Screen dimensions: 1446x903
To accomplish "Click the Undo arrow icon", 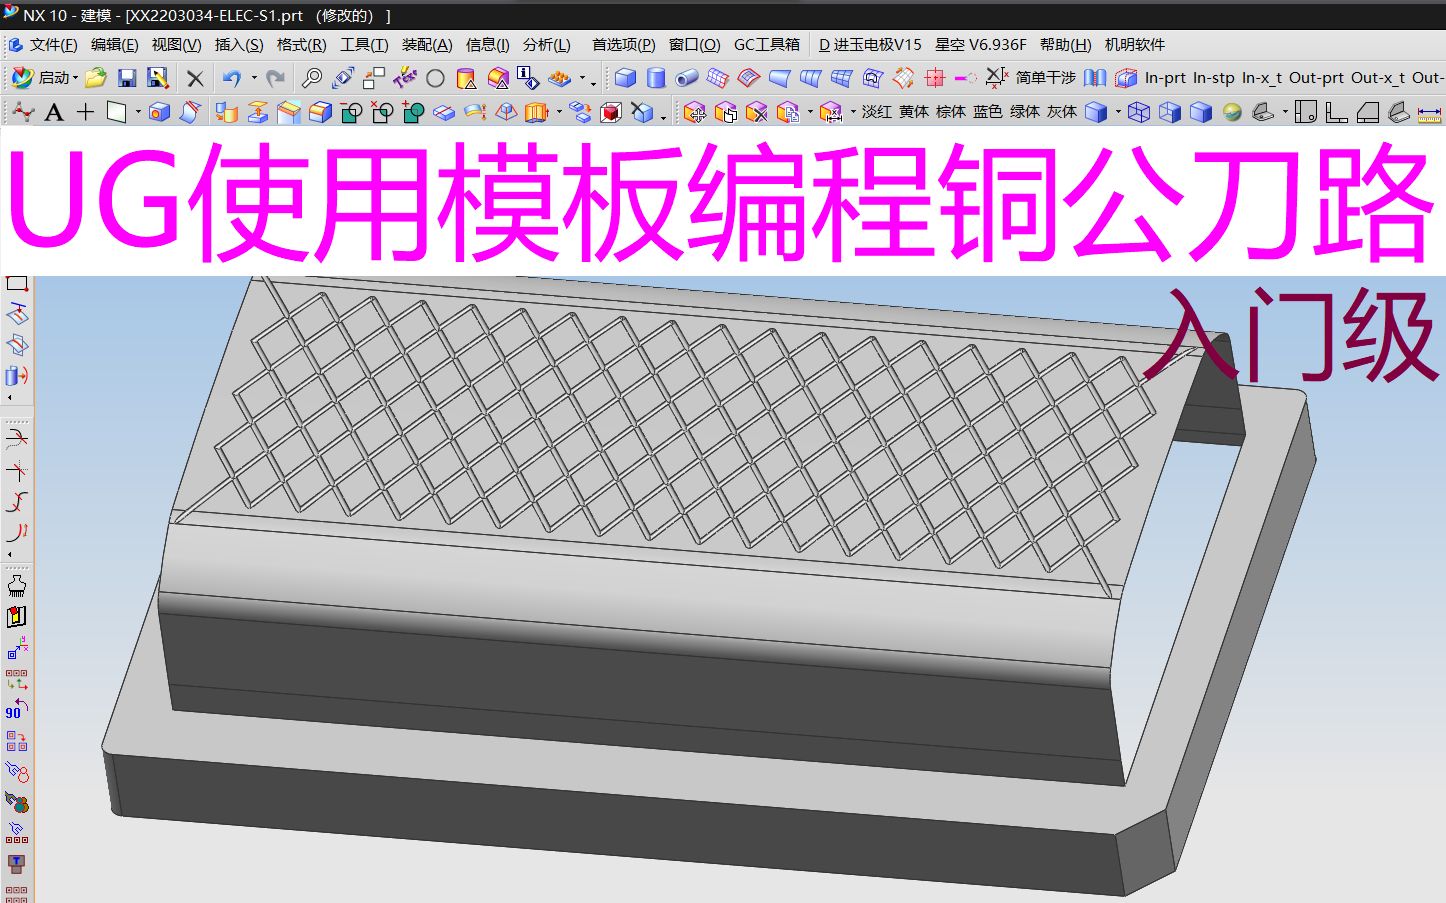I will click(232, 78).
